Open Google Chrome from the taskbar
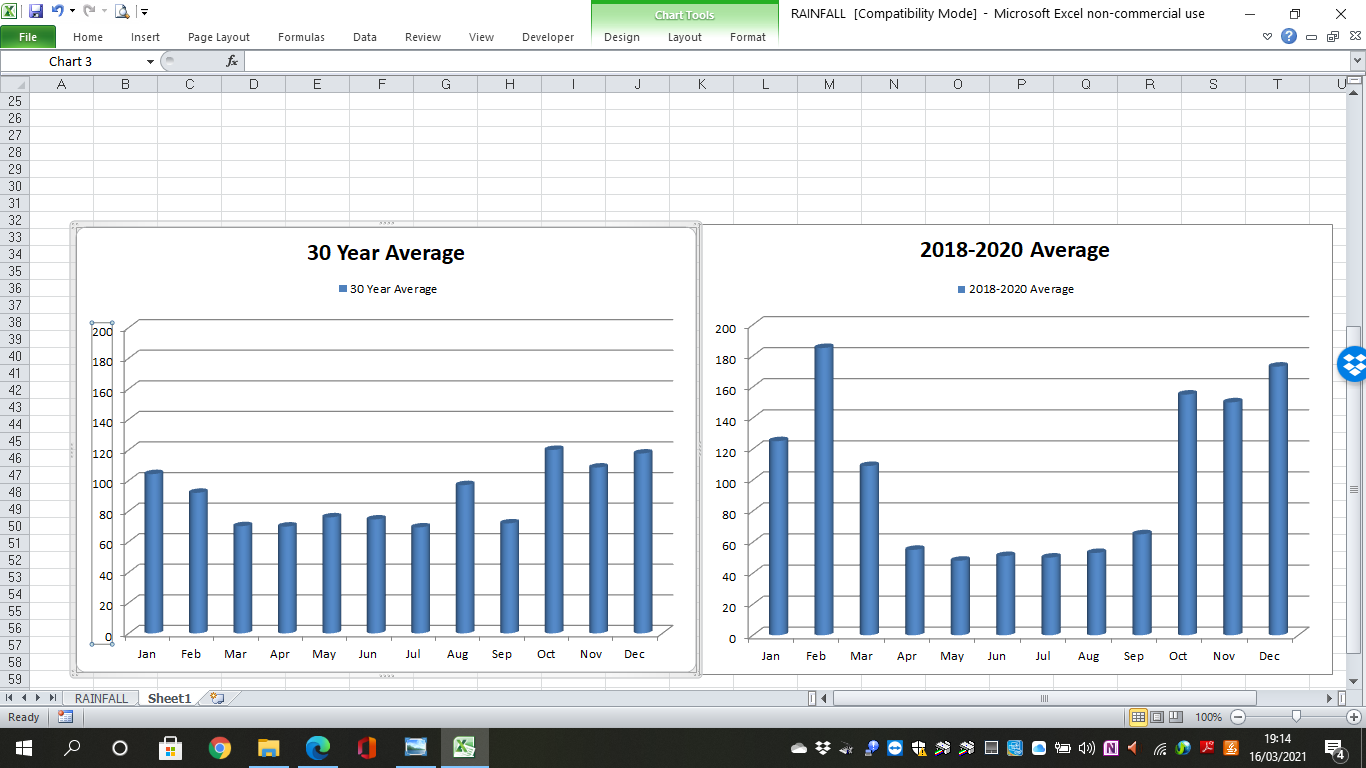This screenshot has width=1366, height=768. (x=220, y=748)
